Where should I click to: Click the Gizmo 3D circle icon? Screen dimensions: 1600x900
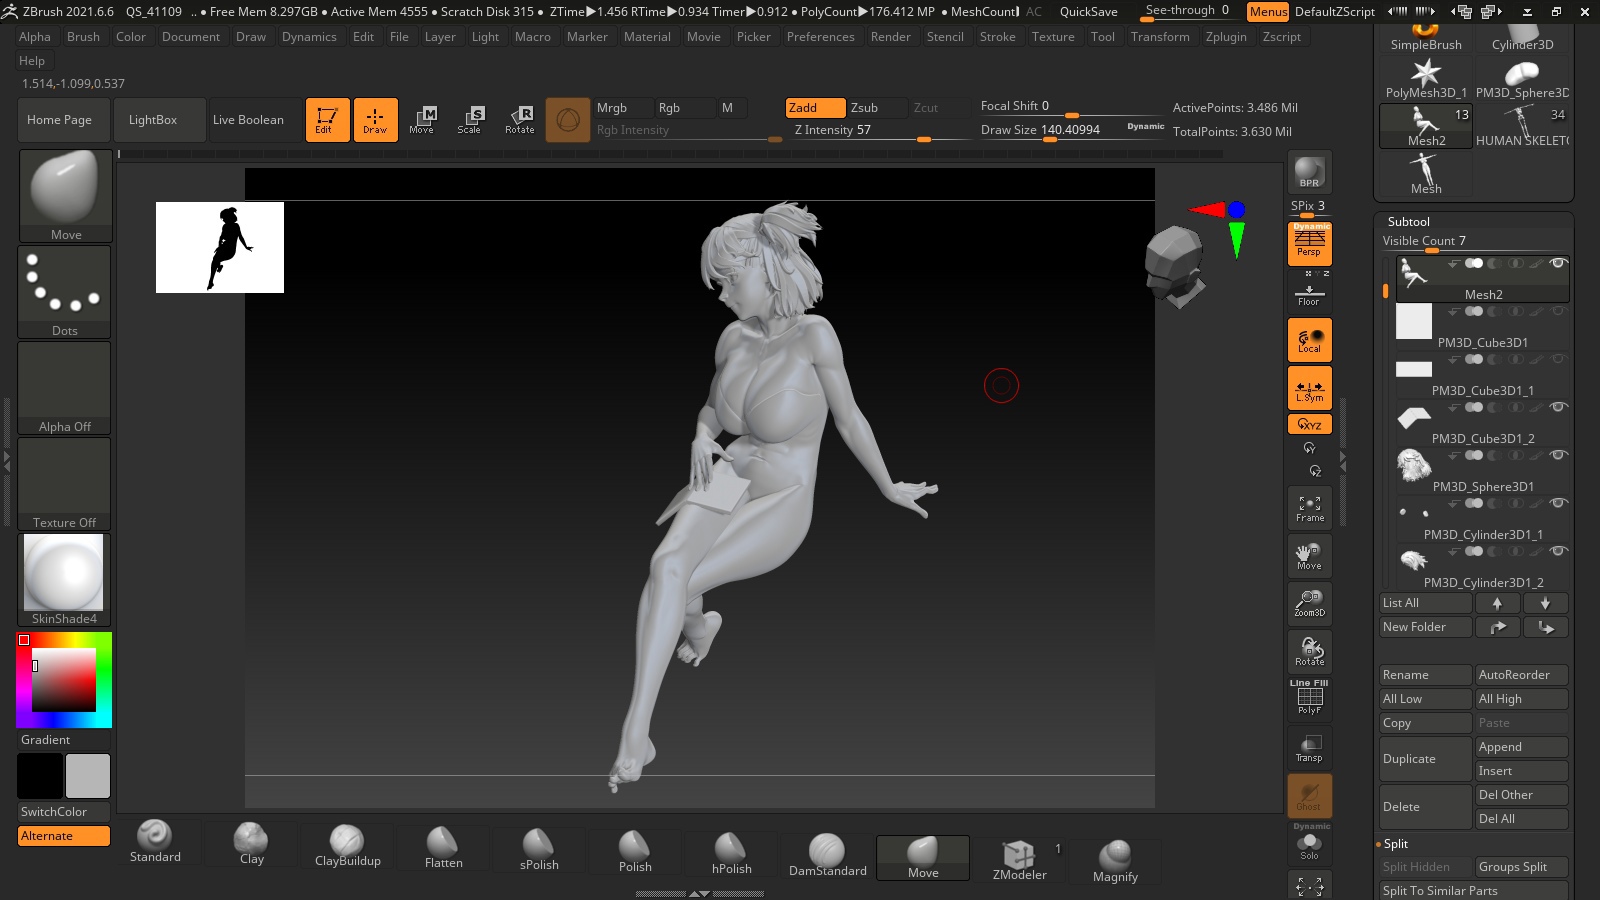[568, 120]
